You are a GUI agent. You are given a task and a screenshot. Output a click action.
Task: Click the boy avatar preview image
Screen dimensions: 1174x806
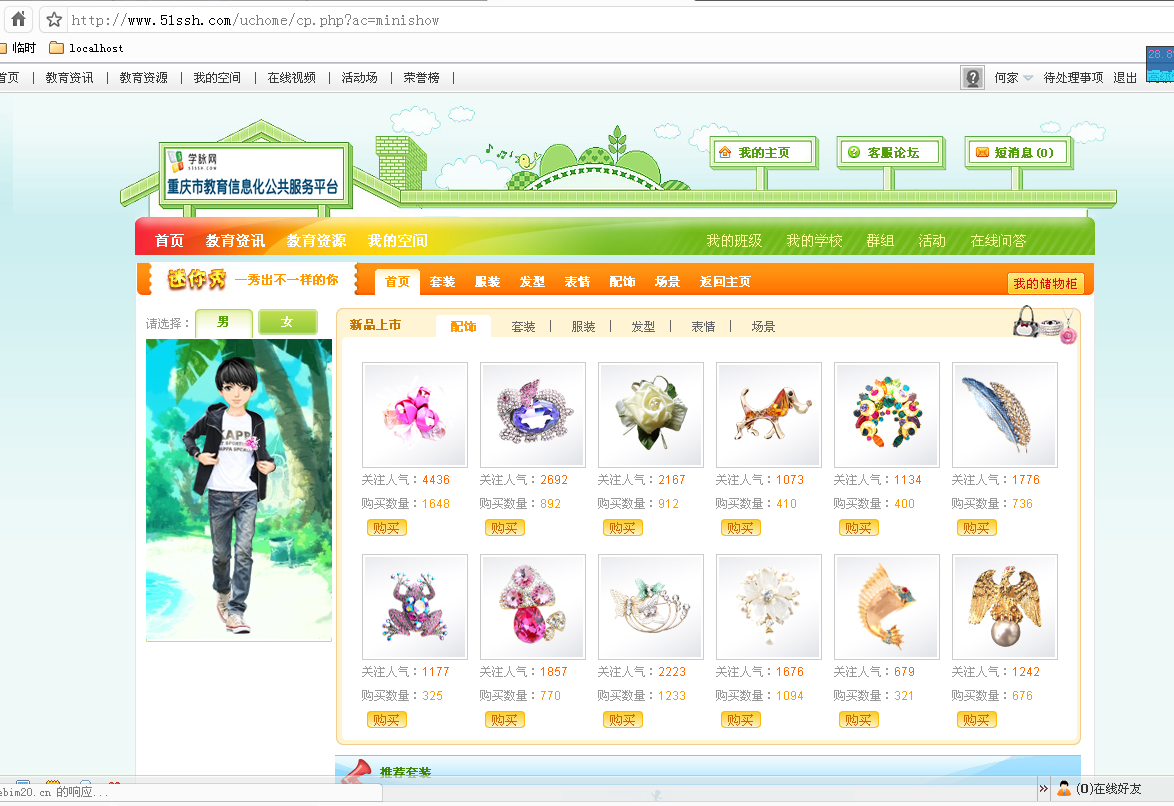[239, 490]
